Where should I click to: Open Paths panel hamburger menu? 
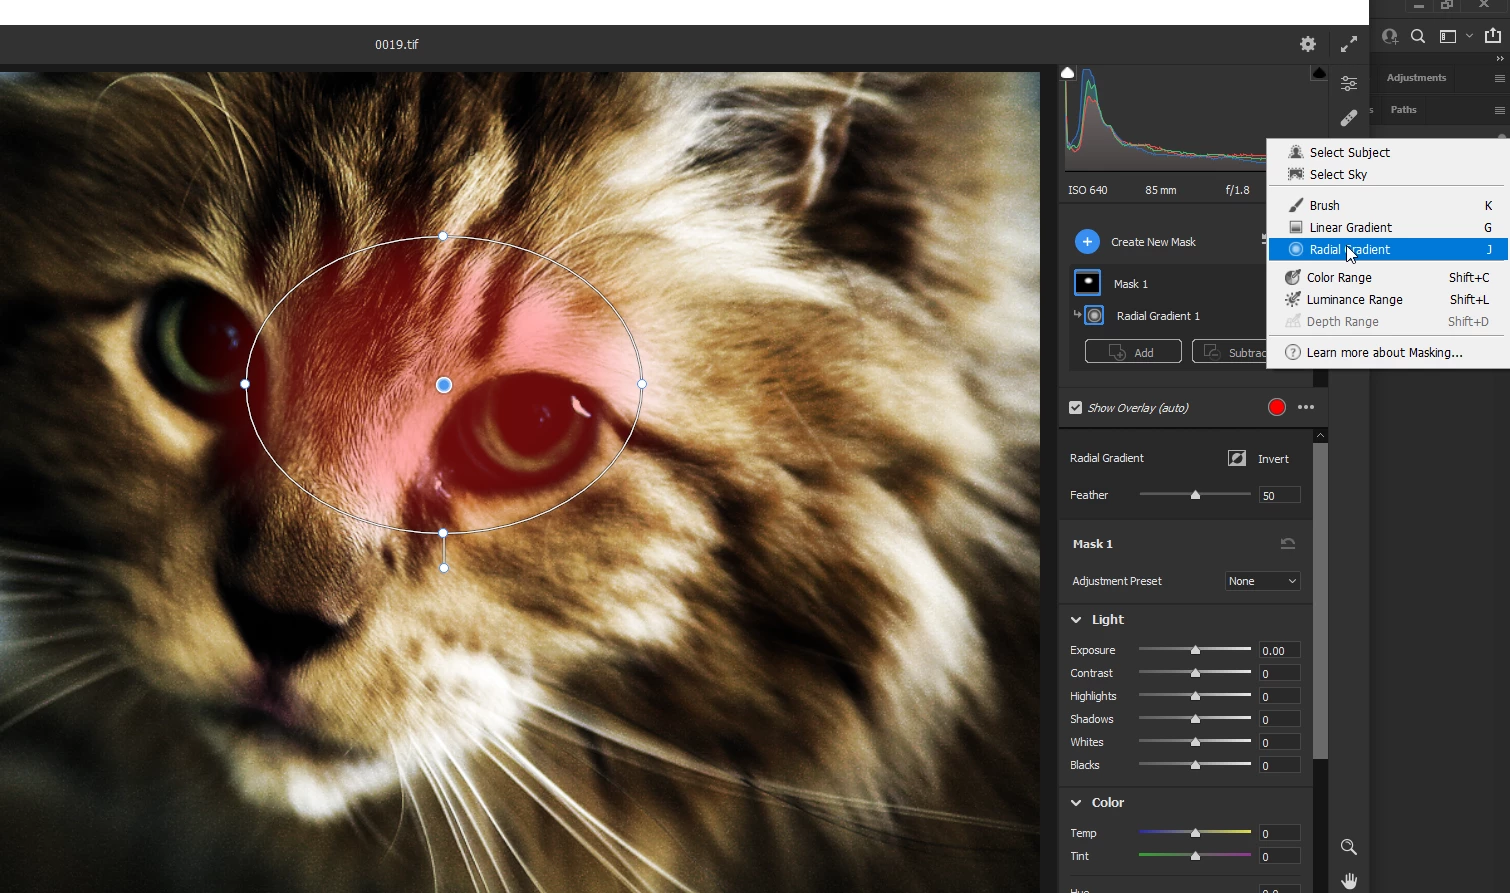click(1499, 110)
